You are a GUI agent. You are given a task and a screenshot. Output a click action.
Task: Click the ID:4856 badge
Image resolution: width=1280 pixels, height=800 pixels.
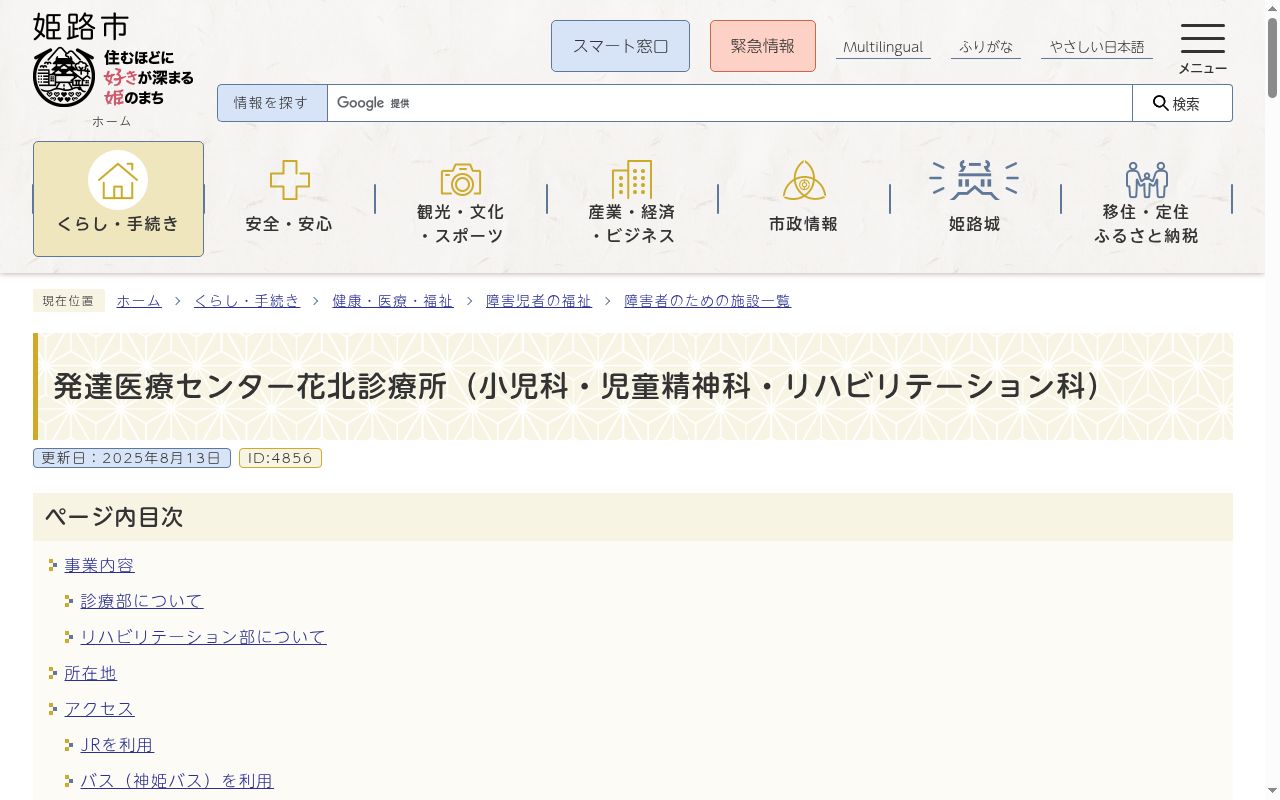point(280,458)
